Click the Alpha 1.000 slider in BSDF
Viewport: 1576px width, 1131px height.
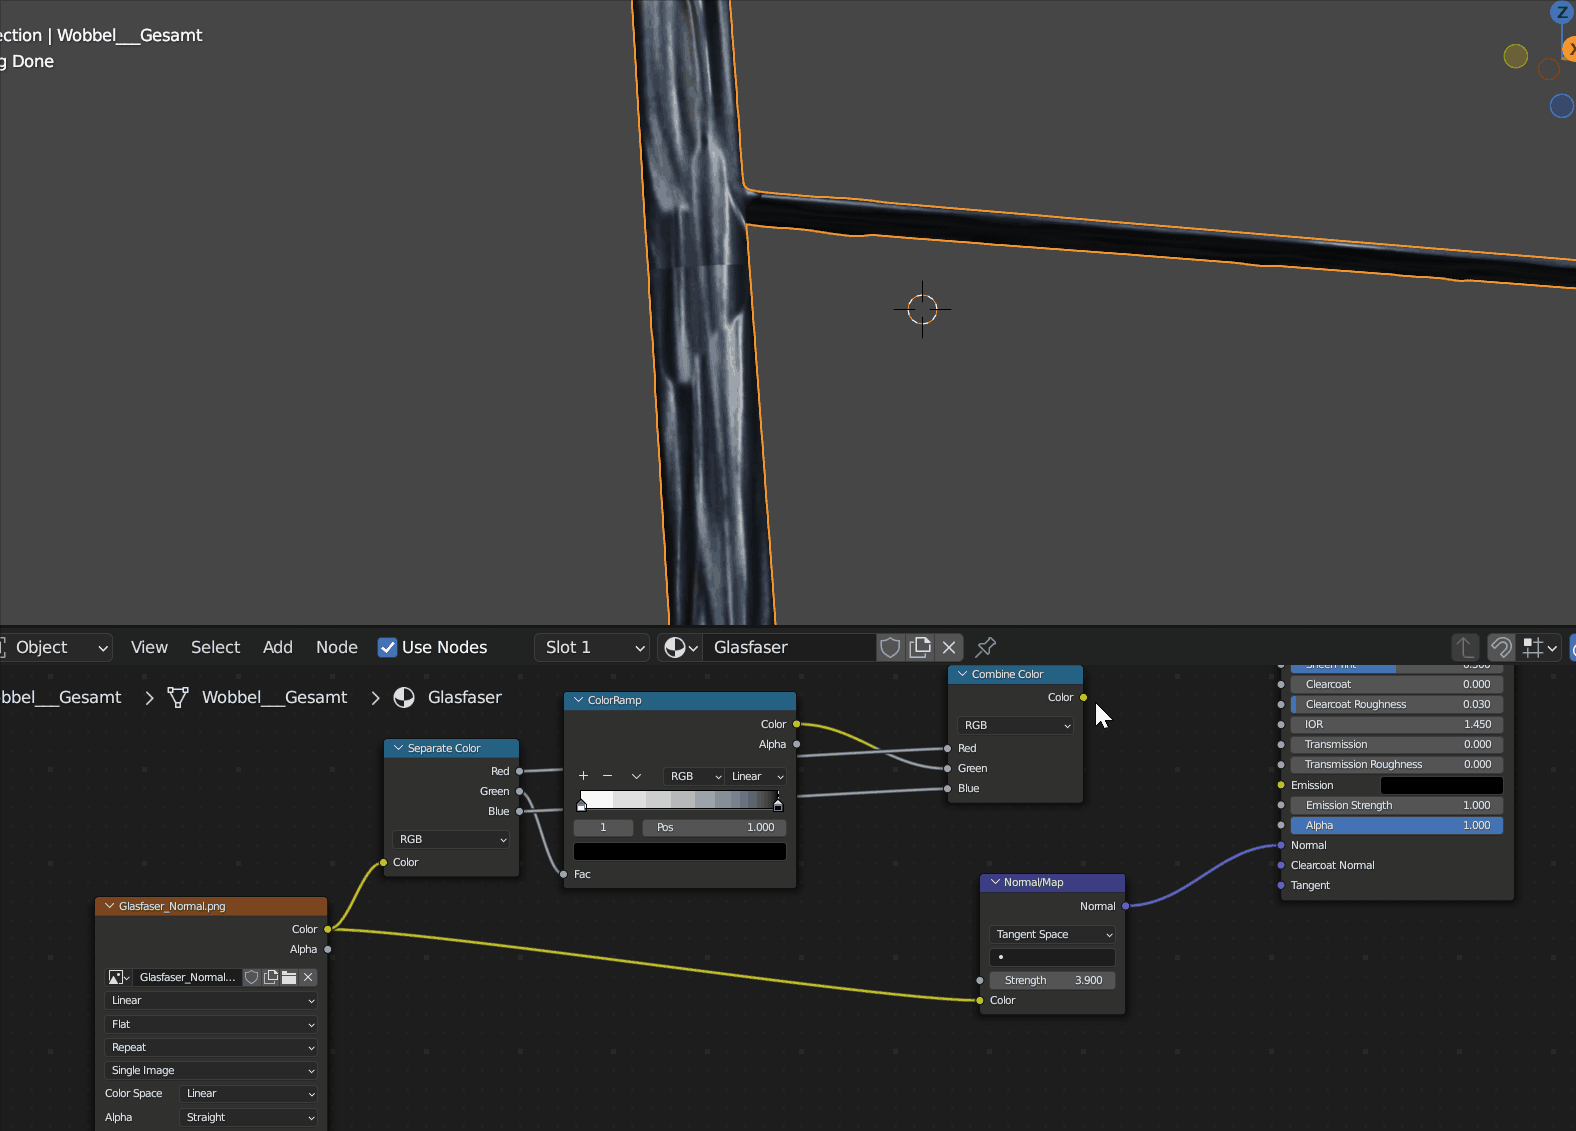[1397, 825]
